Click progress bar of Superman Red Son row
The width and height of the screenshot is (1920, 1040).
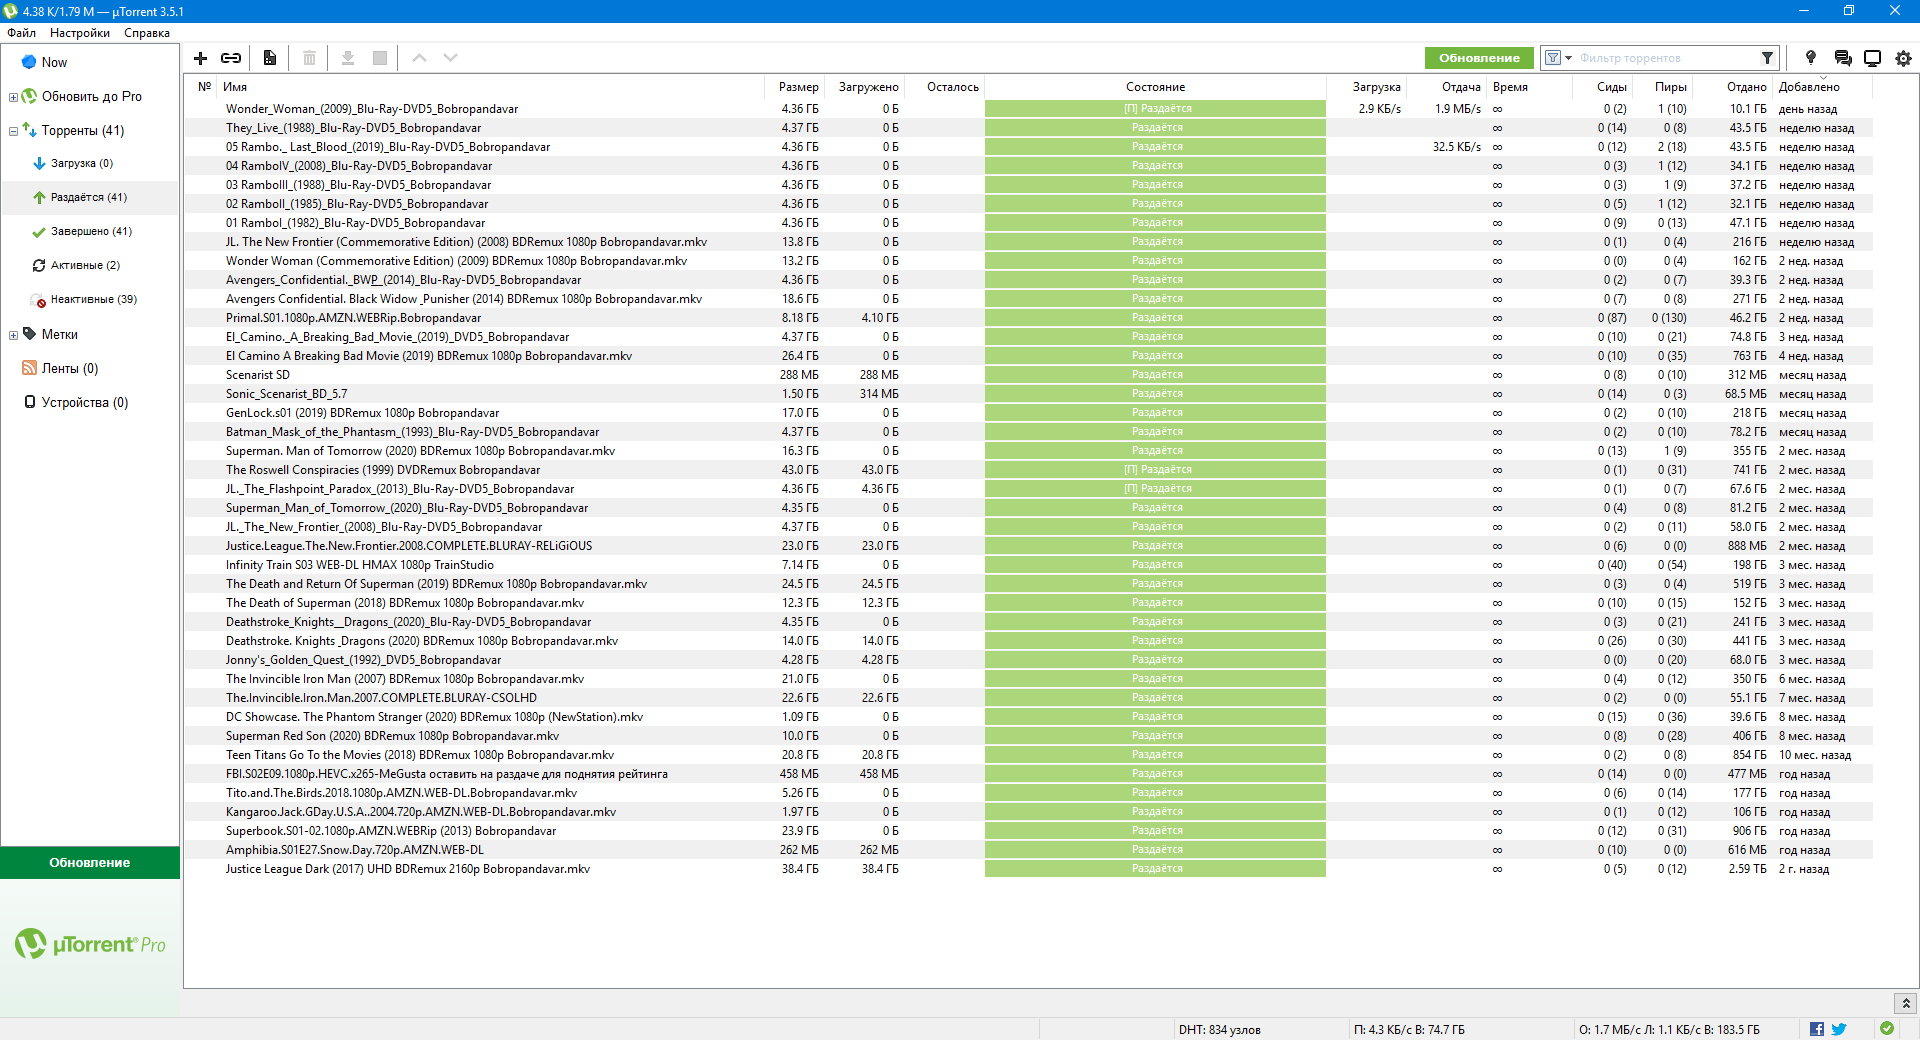pos(1155,736)
